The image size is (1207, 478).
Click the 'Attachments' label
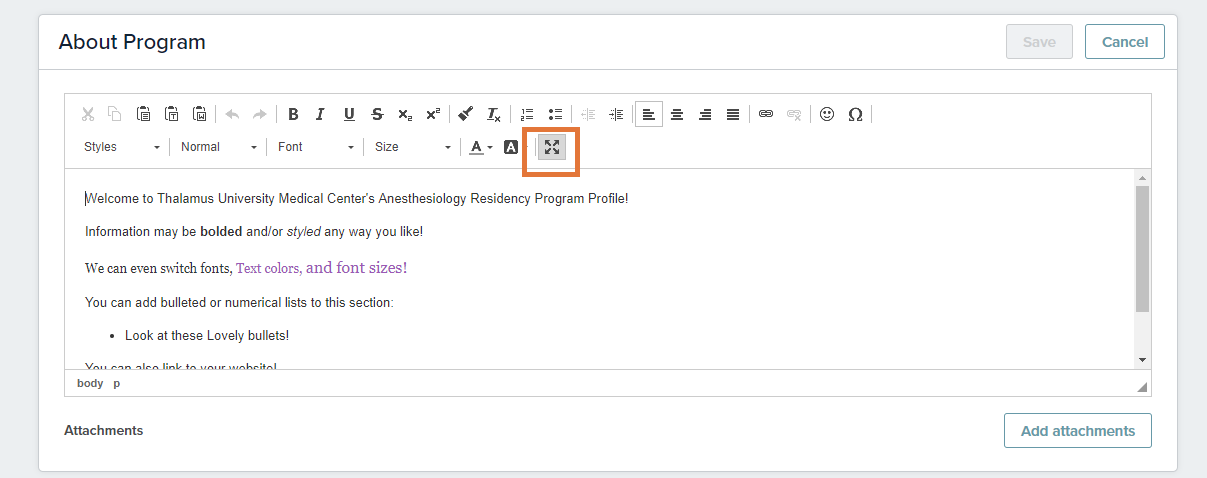point(104,431)
